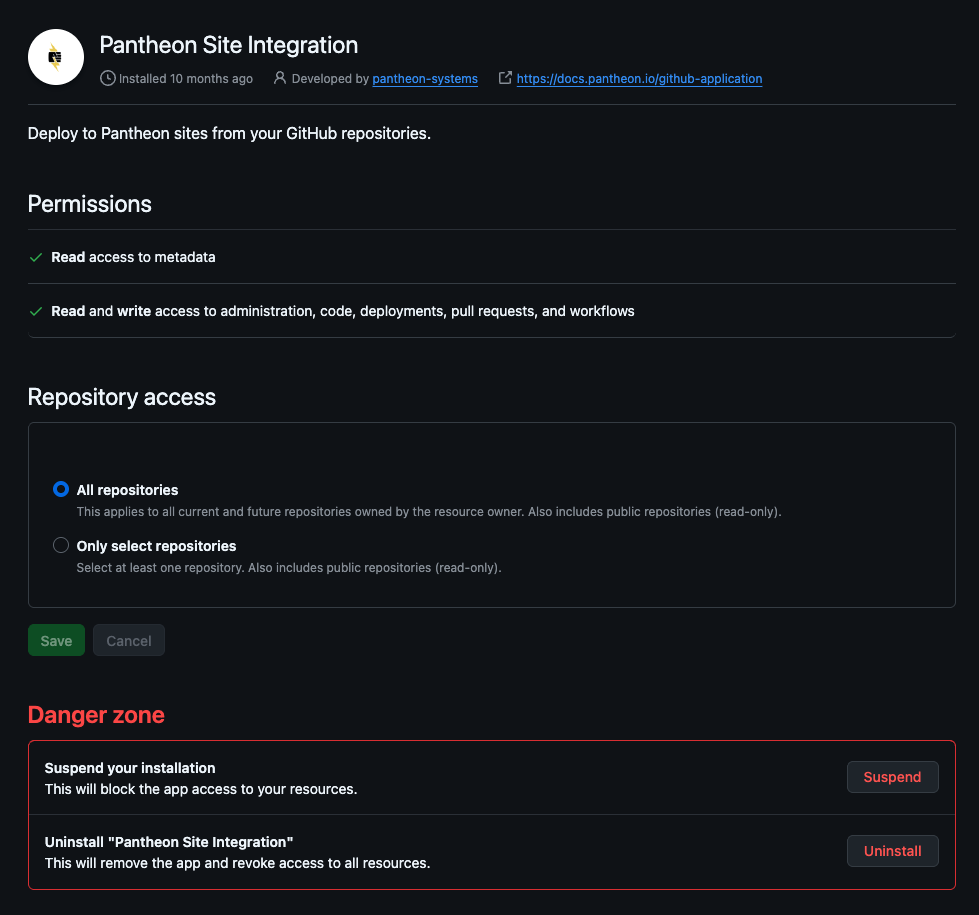The image size is (979, 915).
Task: Click the Pantheon app logo icon
Action: (55, 57)
